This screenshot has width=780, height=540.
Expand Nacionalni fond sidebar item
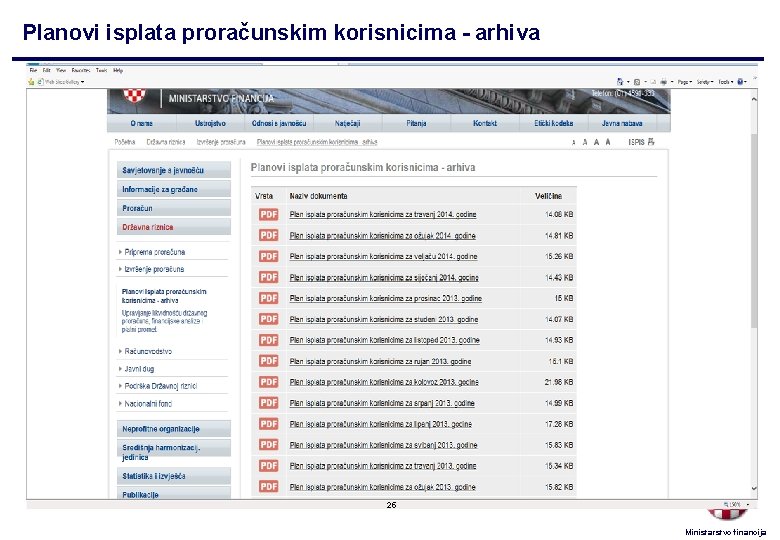coord(146,404)
